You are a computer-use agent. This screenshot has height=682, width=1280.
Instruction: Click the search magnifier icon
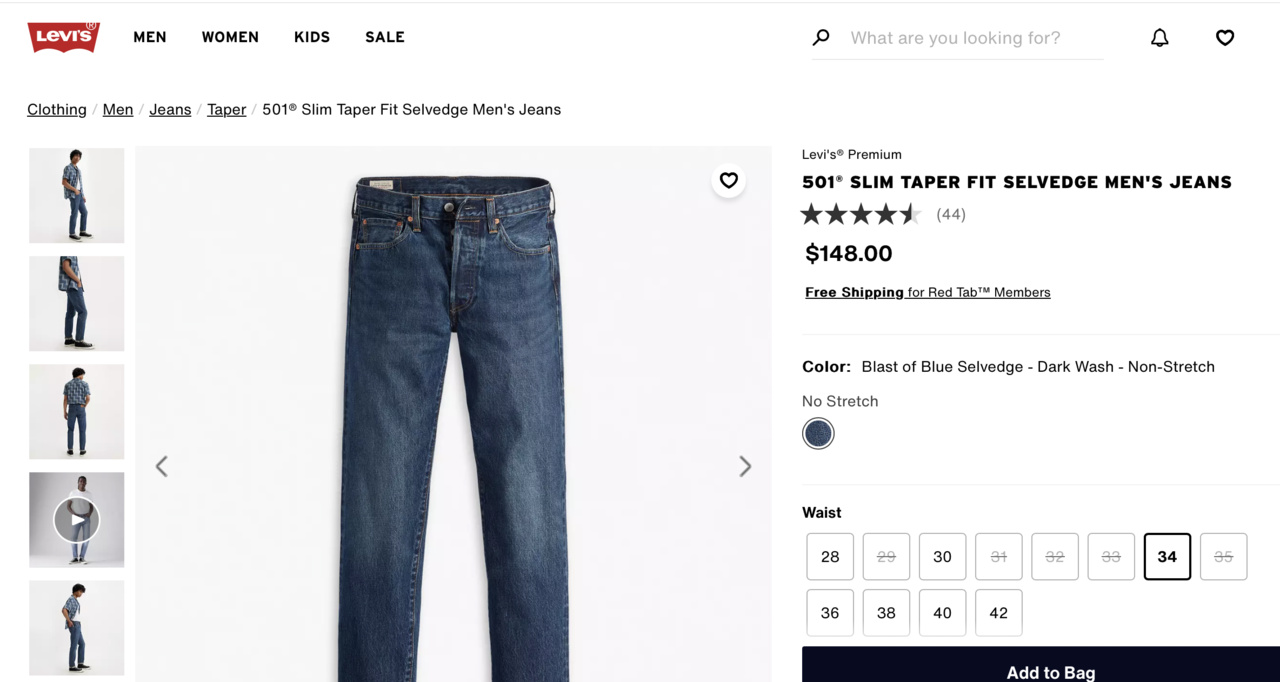click(x=821, y=38)
